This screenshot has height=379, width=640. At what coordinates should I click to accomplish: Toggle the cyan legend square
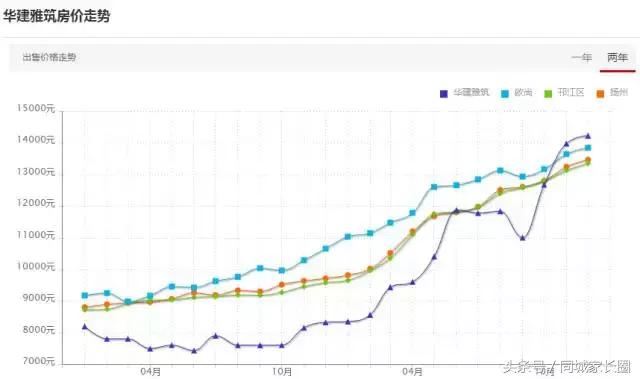(505, 93)
